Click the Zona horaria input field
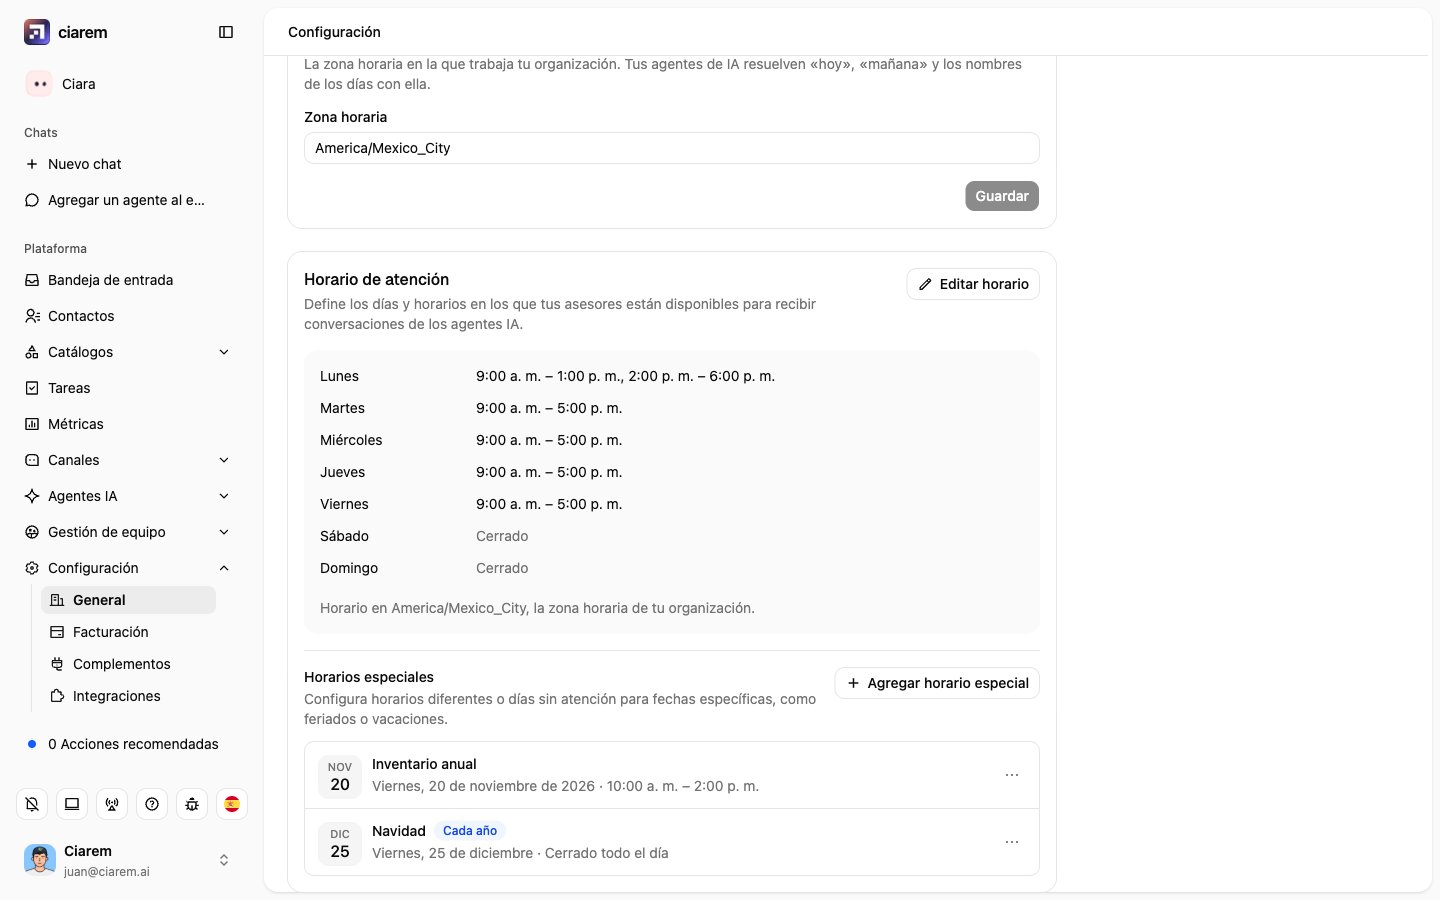 pyautogui.click(x=672, y=148)
